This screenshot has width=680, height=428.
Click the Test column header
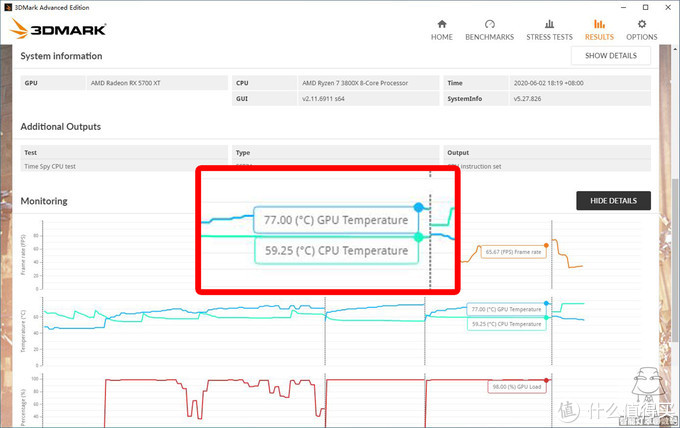click(124, 153)
